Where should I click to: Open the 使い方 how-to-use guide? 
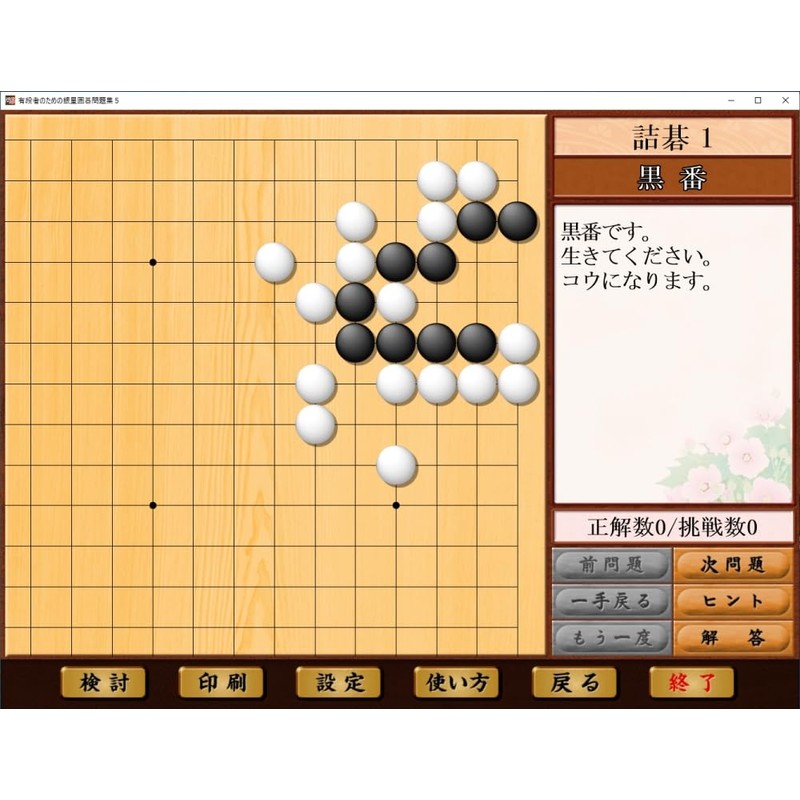(456, 682)
